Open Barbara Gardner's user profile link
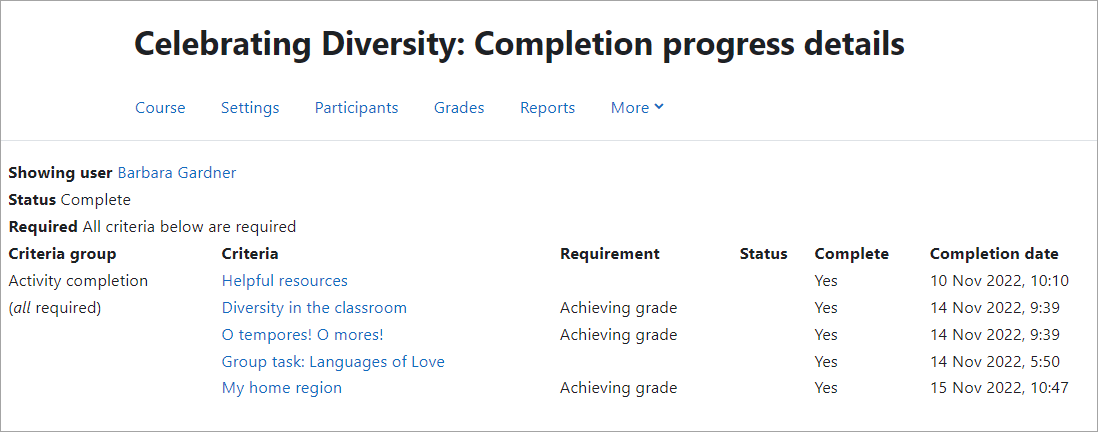The width and height of the screenshot is (1098, 432). pos(177,173)
